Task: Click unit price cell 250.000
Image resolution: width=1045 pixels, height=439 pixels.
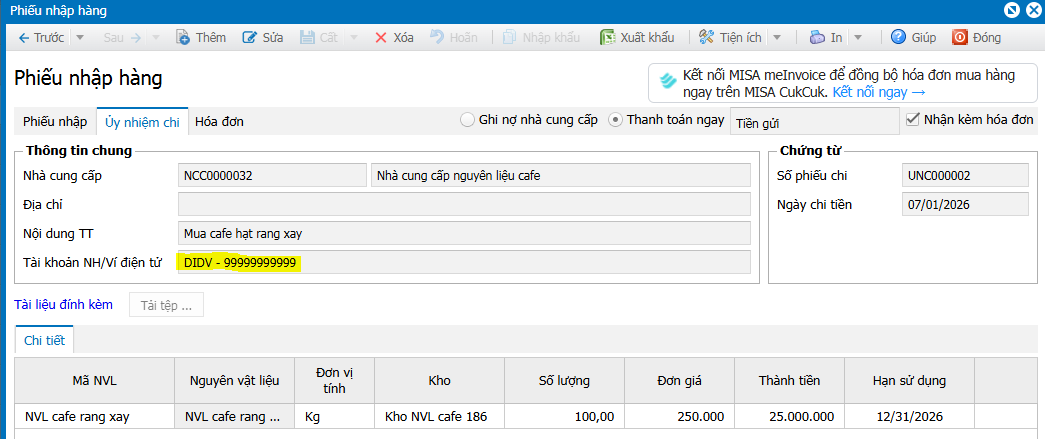Action: tap(679, 417)
